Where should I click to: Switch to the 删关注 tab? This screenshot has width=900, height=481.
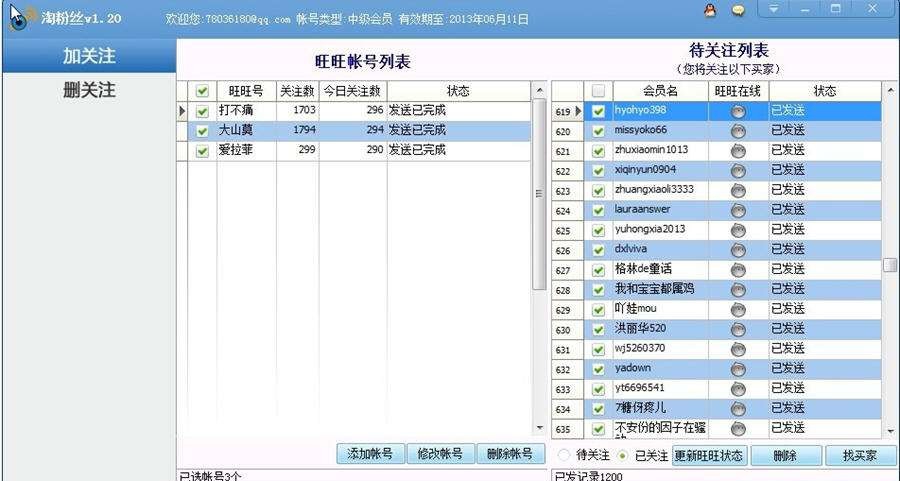coord(89,90)
